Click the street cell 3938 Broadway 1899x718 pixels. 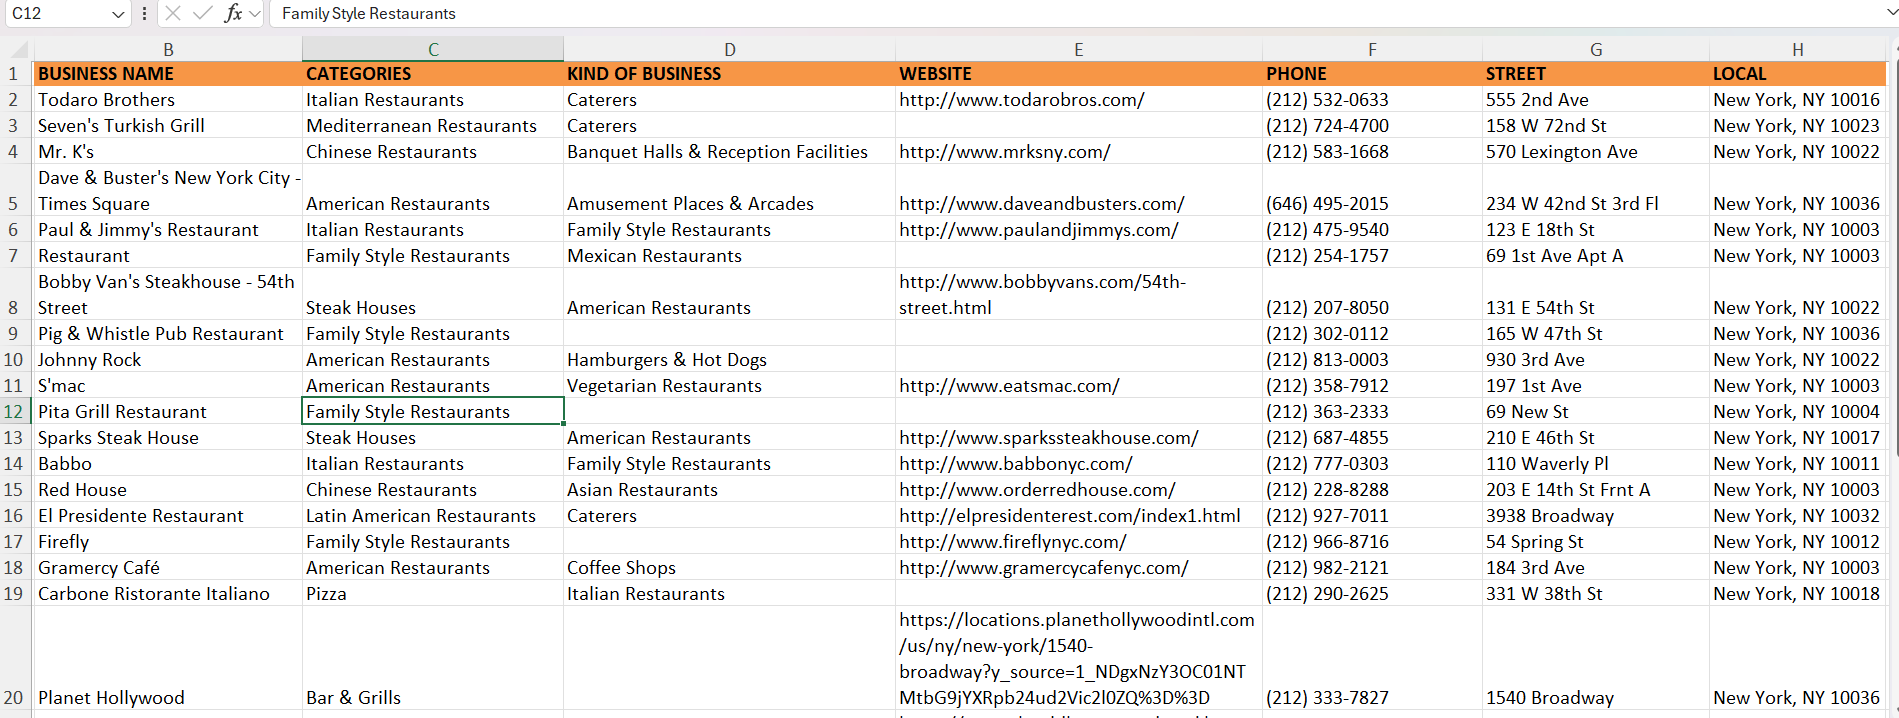click(1596, 515)
